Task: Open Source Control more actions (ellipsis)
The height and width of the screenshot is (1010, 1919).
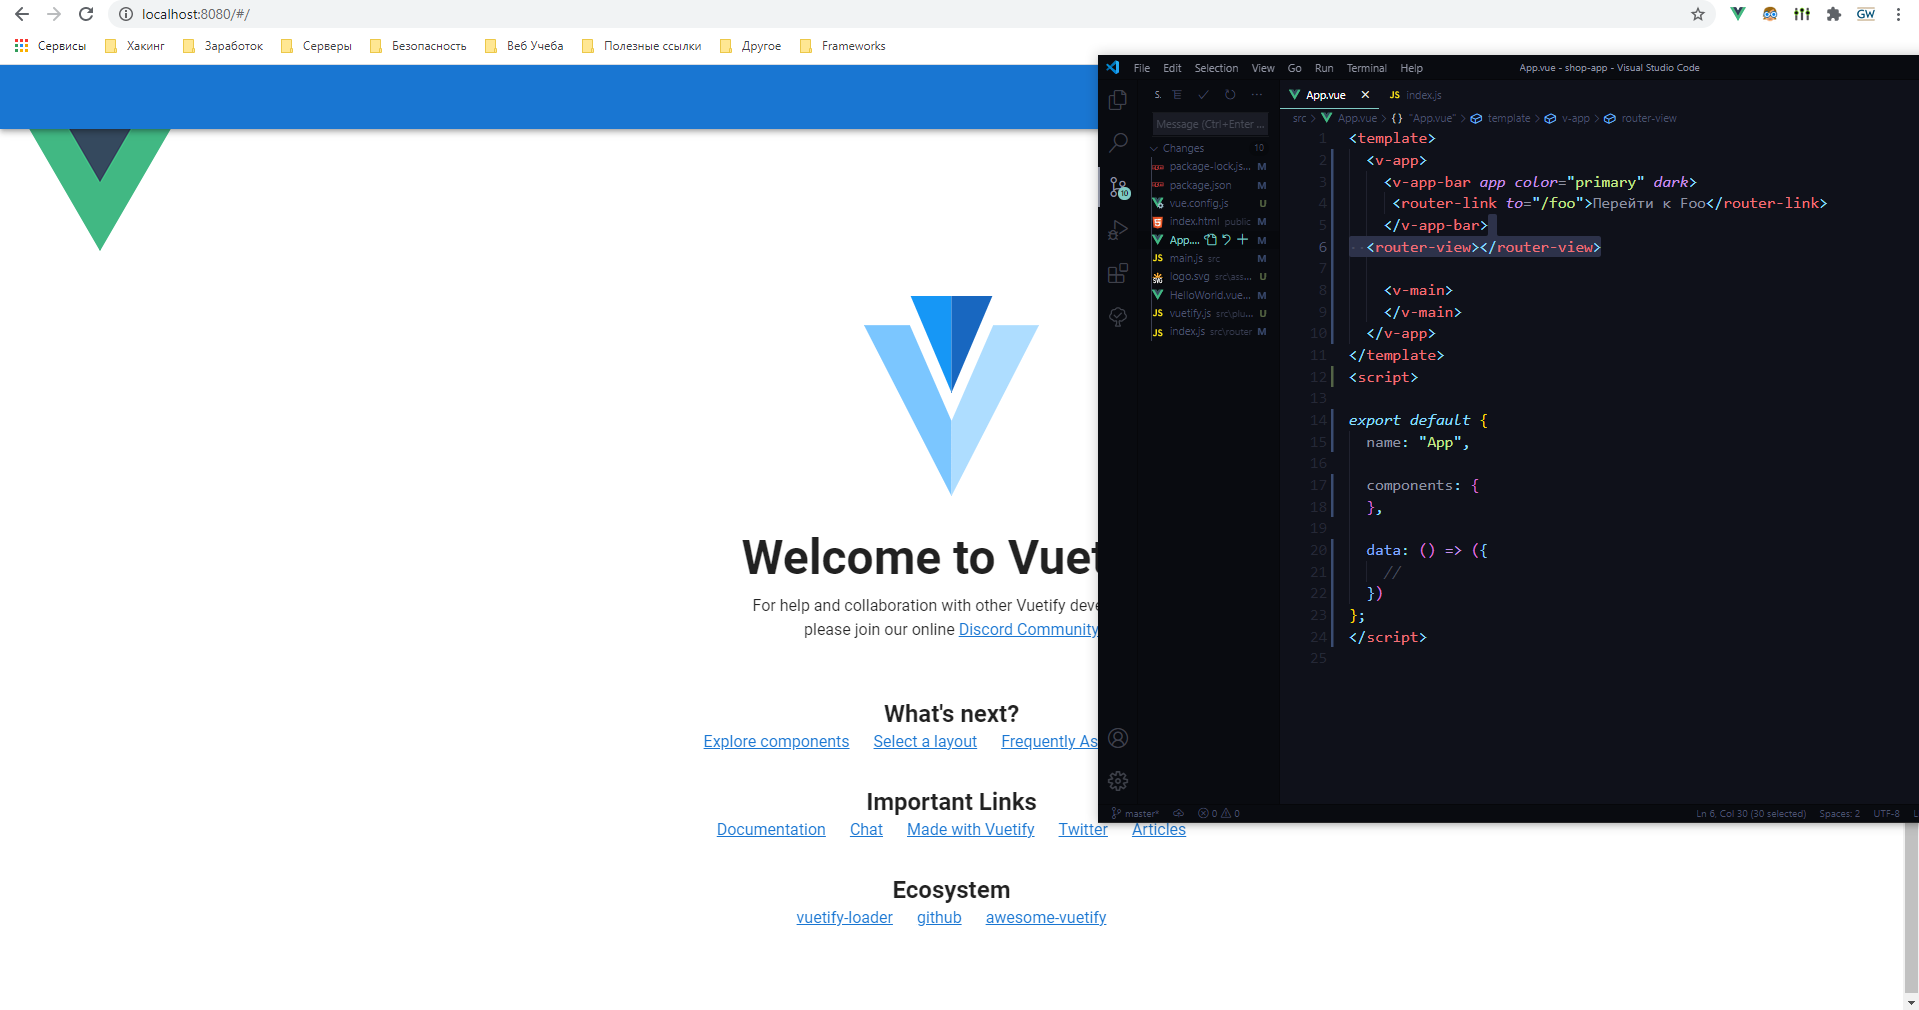Action: [x=1257, y=95]
